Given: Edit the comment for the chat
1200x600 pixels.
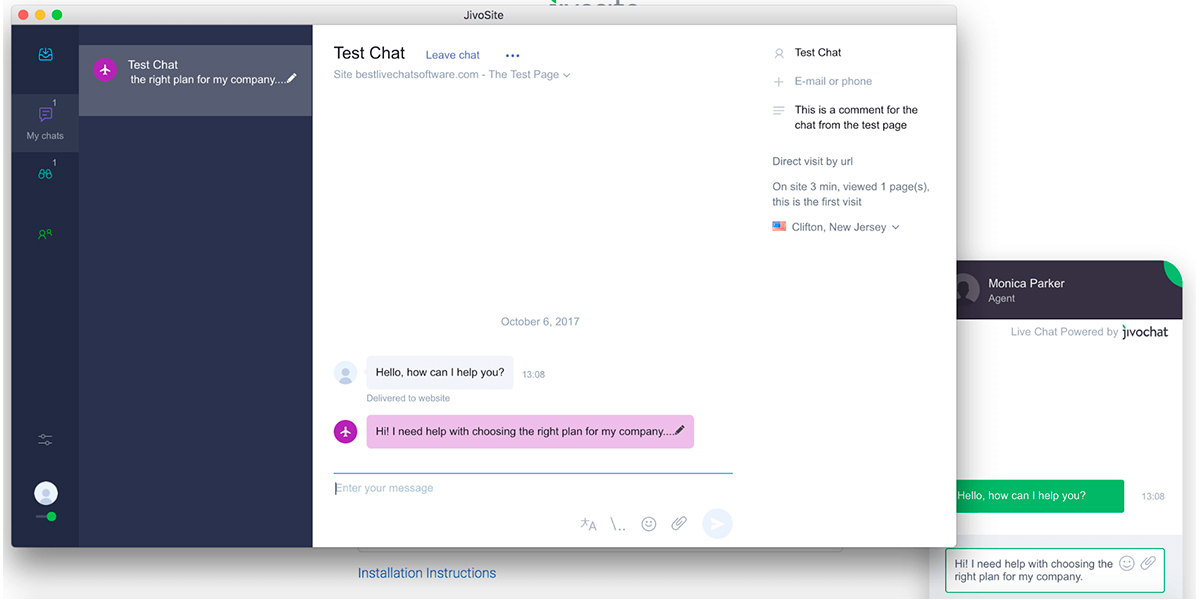Looking at the screenshot, I should 856,118.
